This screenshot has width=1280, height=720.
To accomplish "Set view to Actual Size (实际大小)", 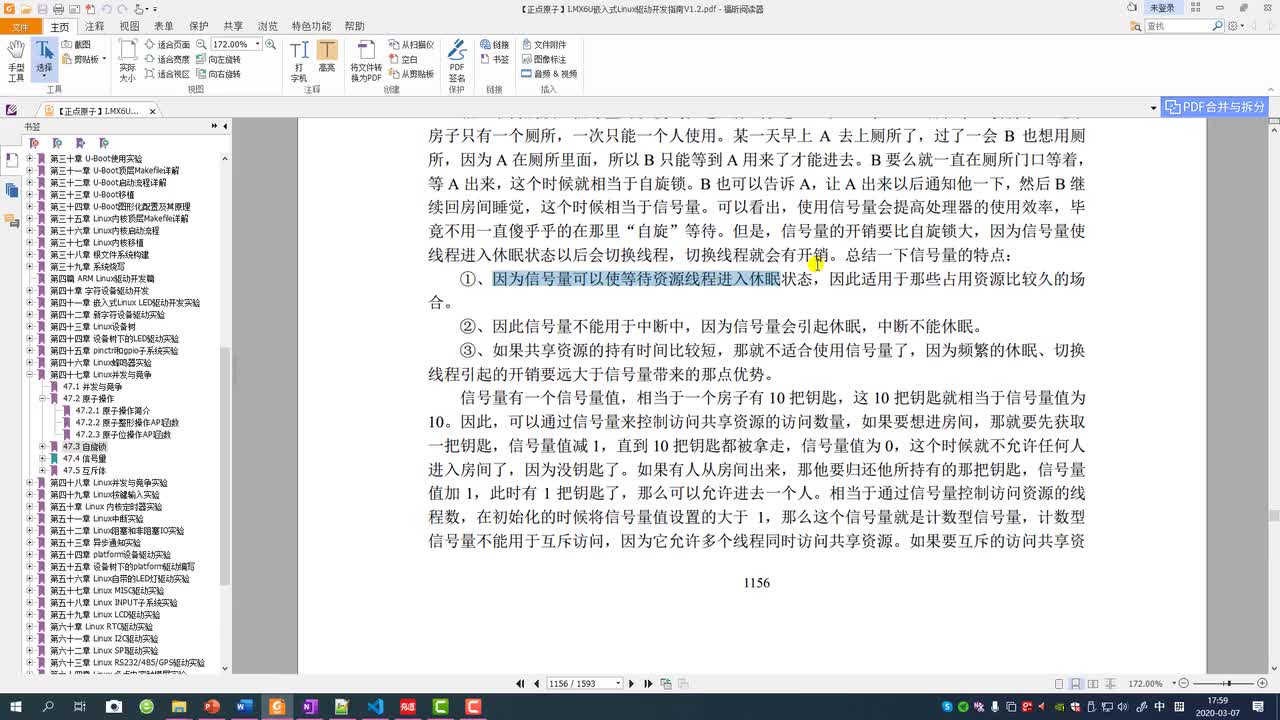I will (127, 61).
